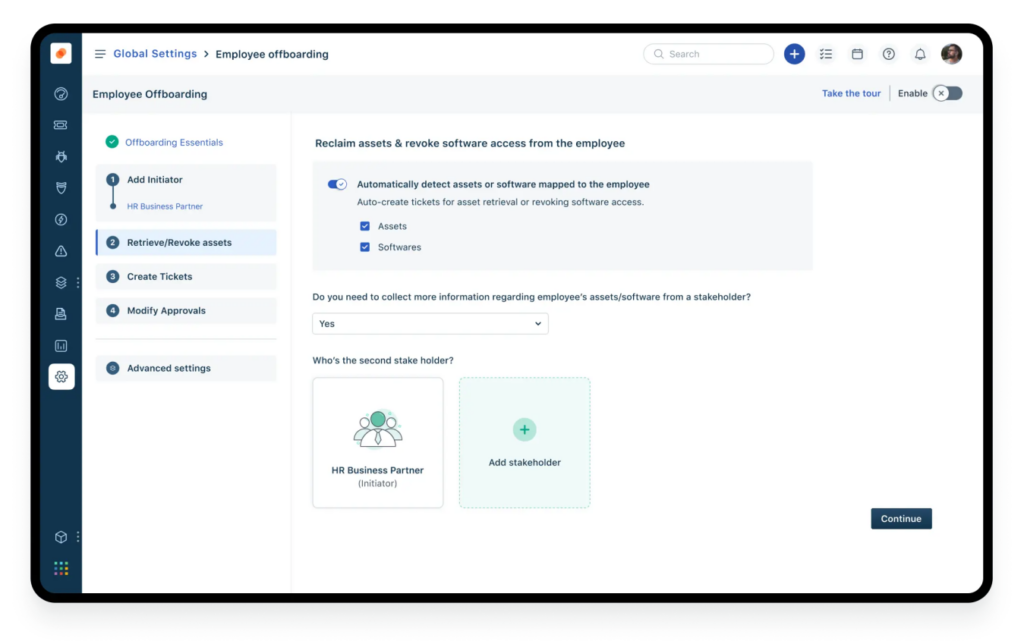Click the Continue button
Viewport: 1024px width, 641px height.
(x=901, y=519)
